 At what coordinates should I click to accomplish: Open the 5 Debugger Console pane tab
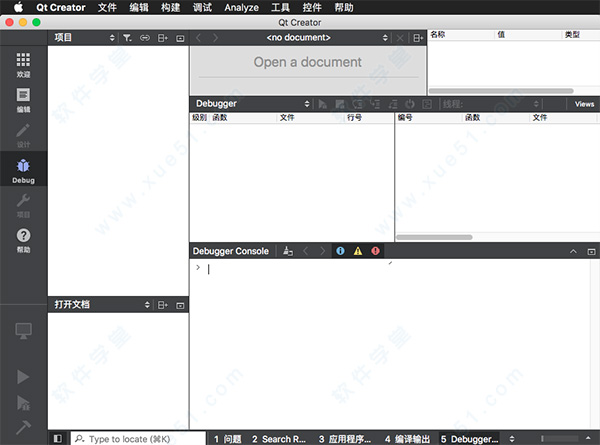point(470,439)
